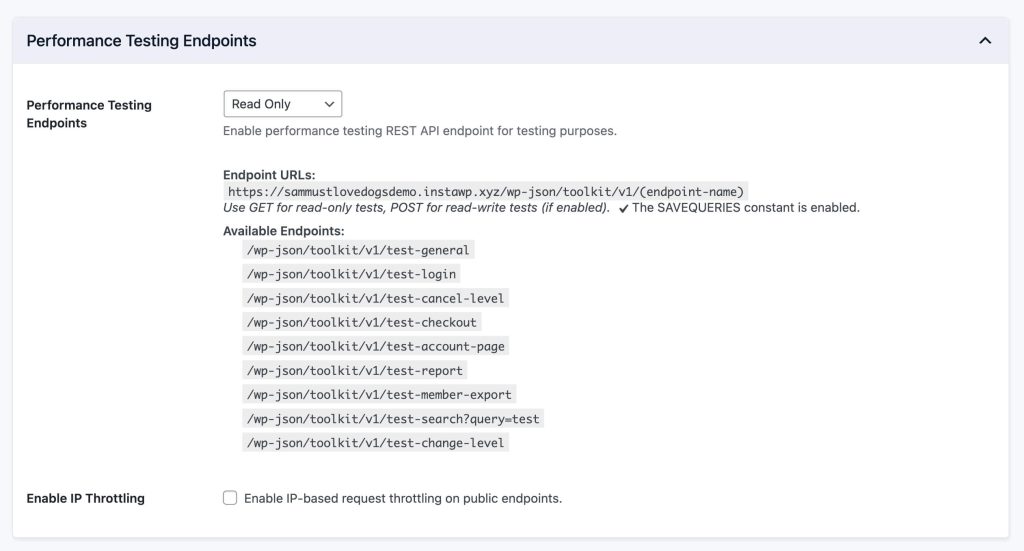
Task: Collapse the Performance Testing Endpoints panel chevron
Action: pyautogui.click(x=985, y=41)
